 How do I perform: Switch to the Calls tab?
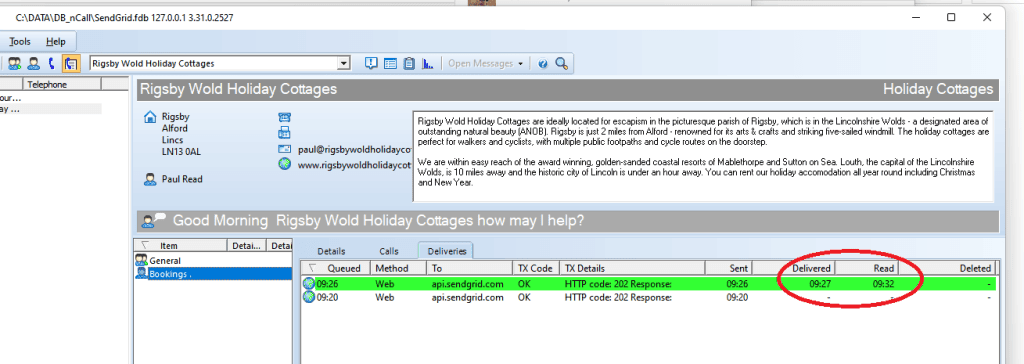[x=389, y=251]
